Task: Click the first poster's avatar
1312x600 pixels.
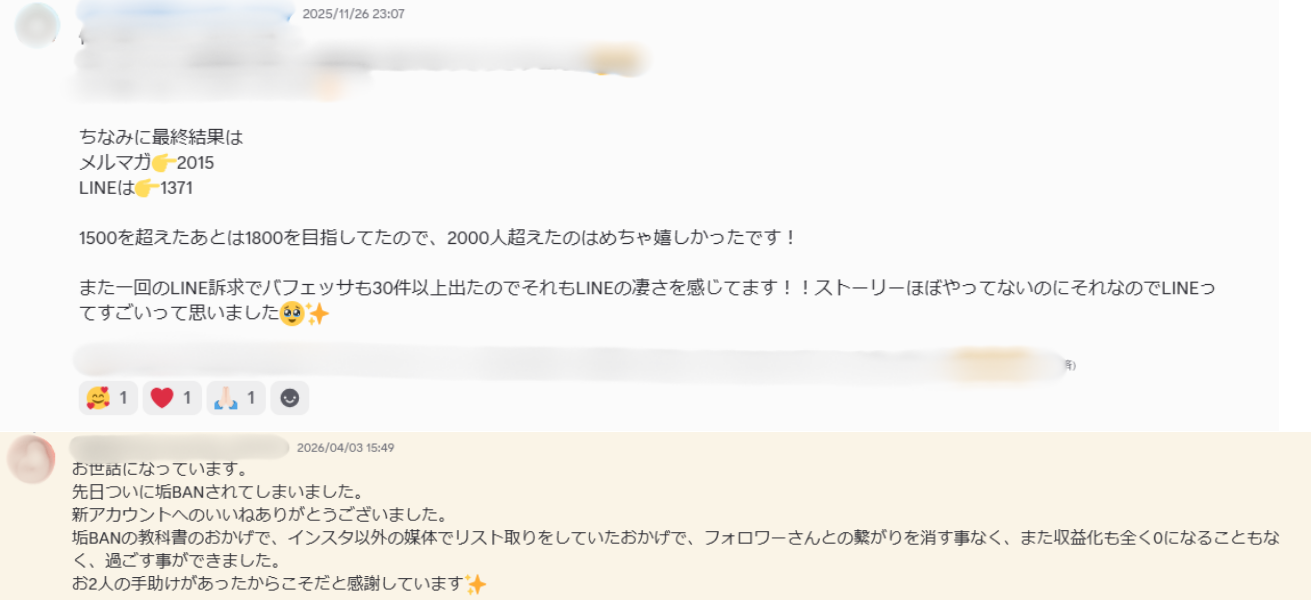Action: click(x=37, y=24)
